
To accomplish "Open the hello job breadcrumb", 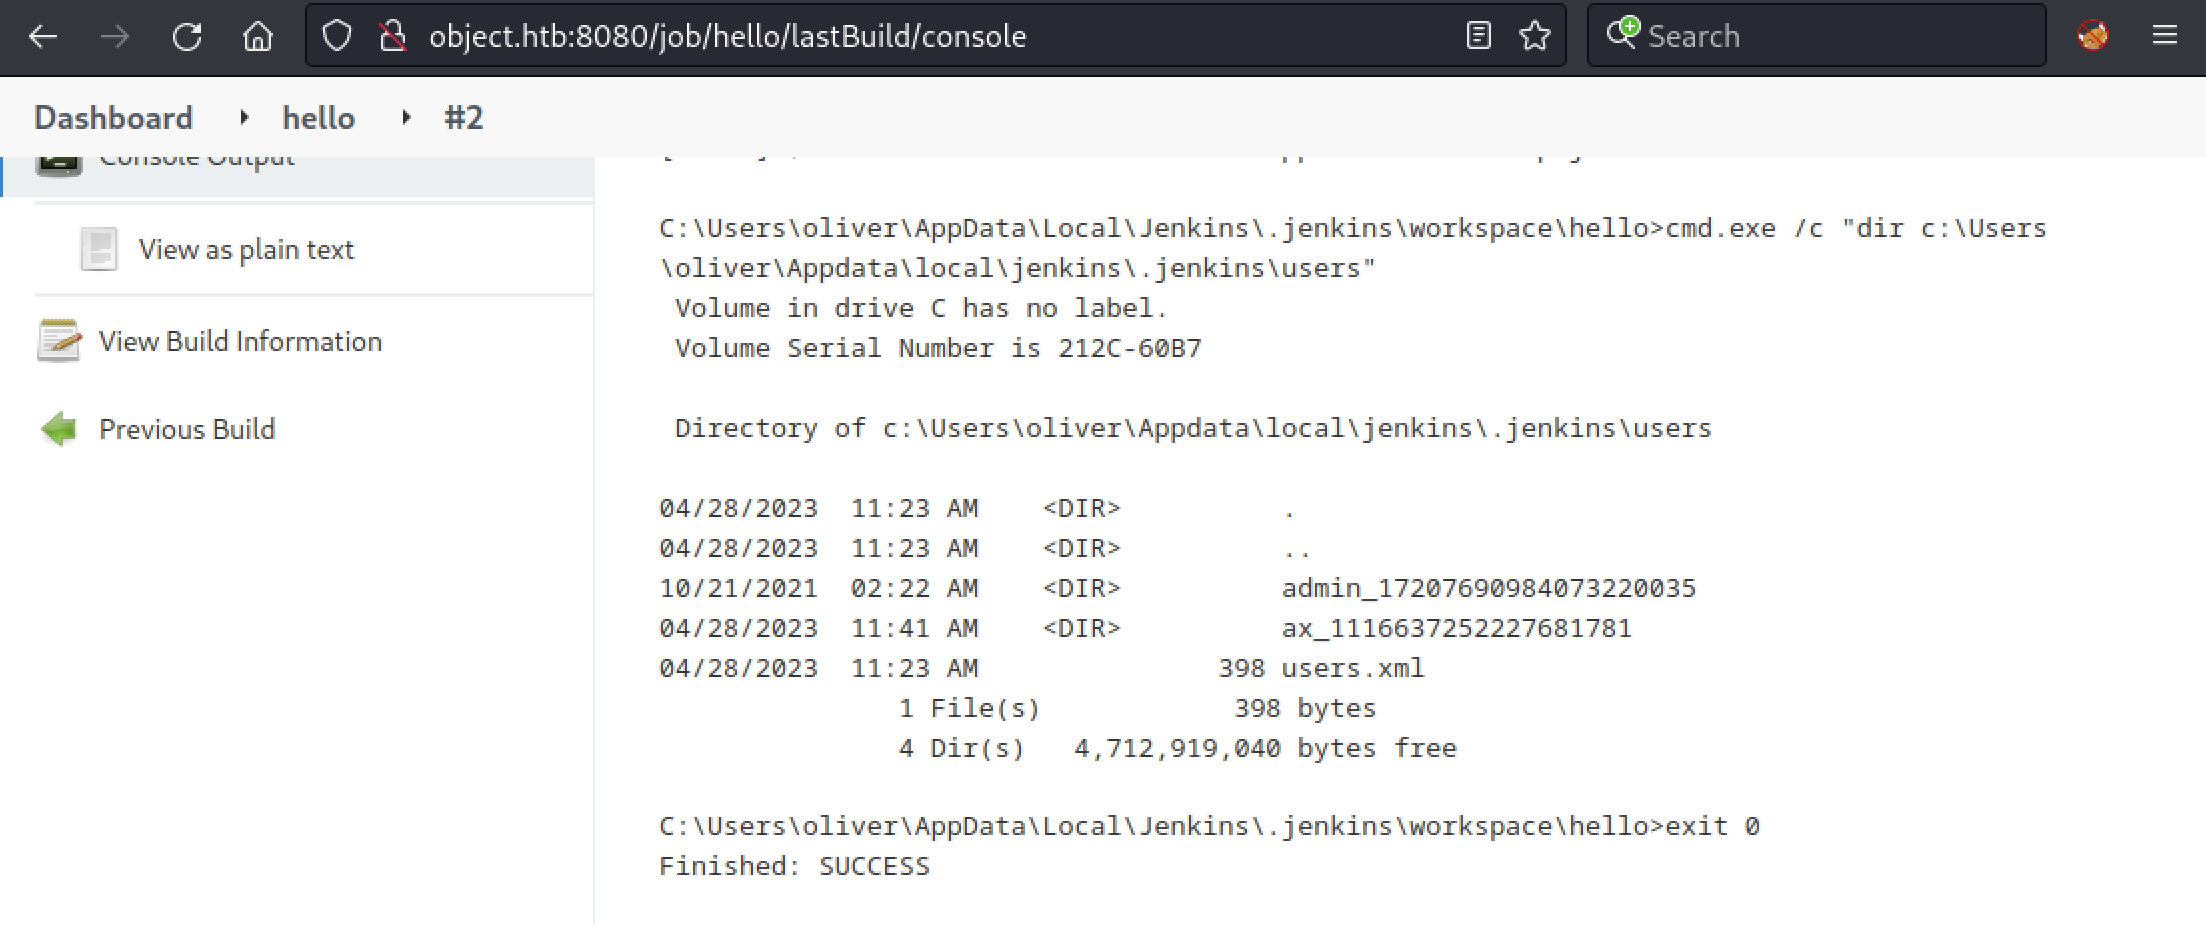I will (318, 118).
